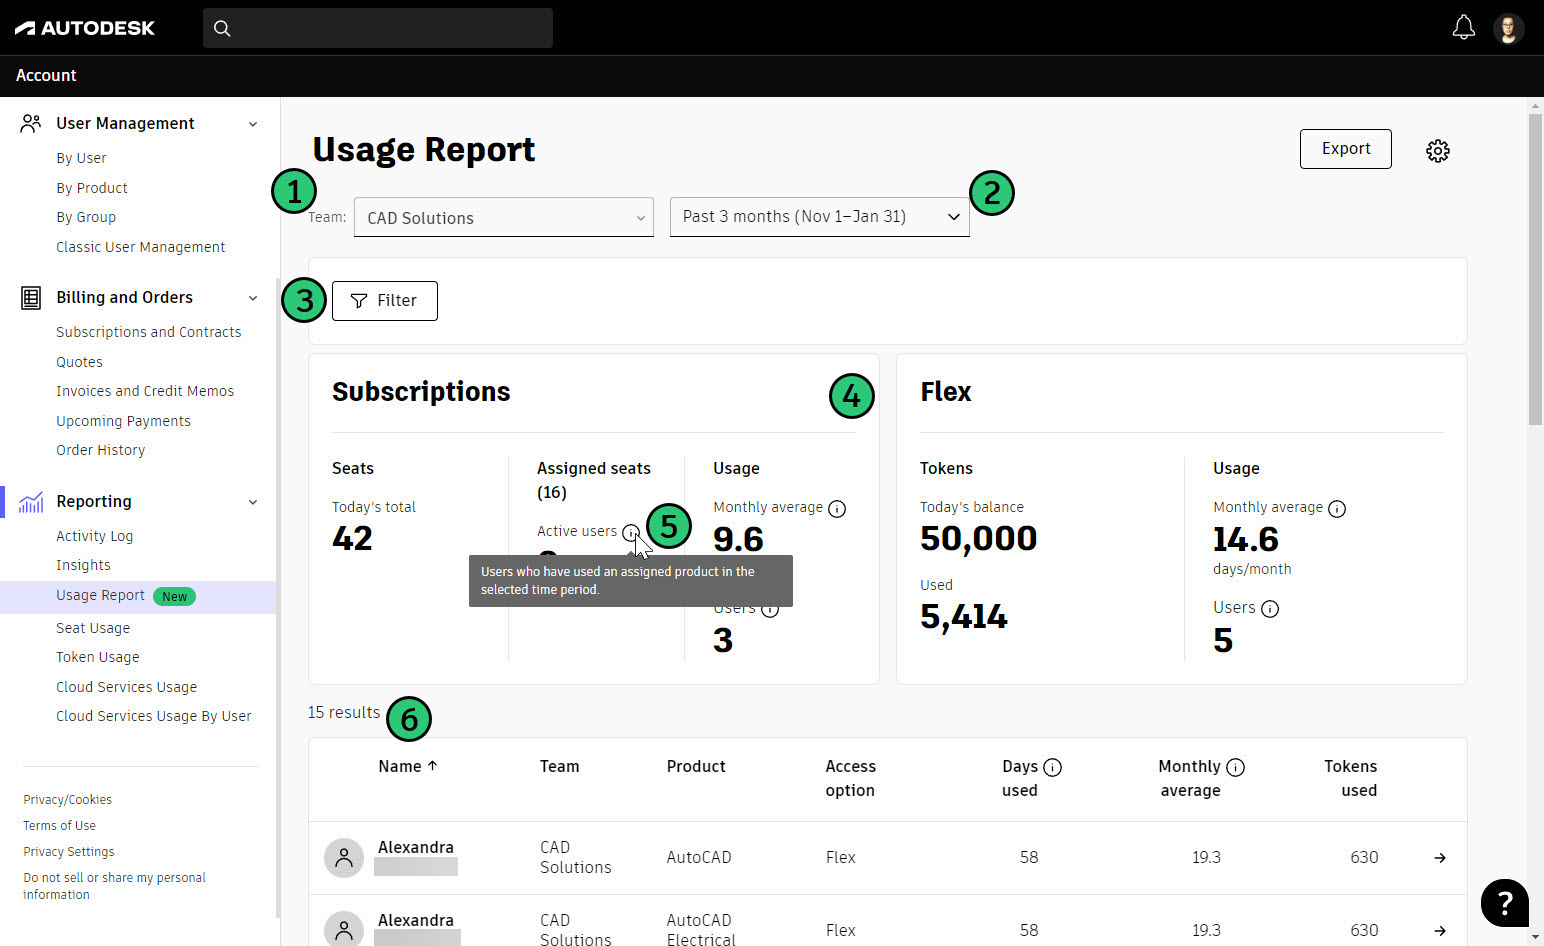Click info icon next to Flex Users
Image resolution: width=1544 pixels, height=946 pixels.
(x=1270, y=608)
